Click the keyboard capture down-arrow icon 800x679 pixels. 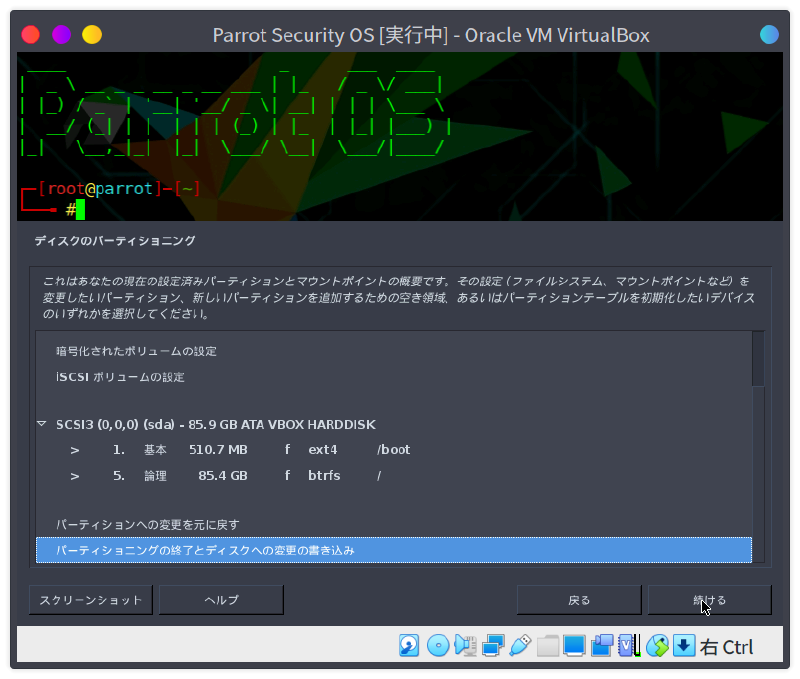coord(683,646)
